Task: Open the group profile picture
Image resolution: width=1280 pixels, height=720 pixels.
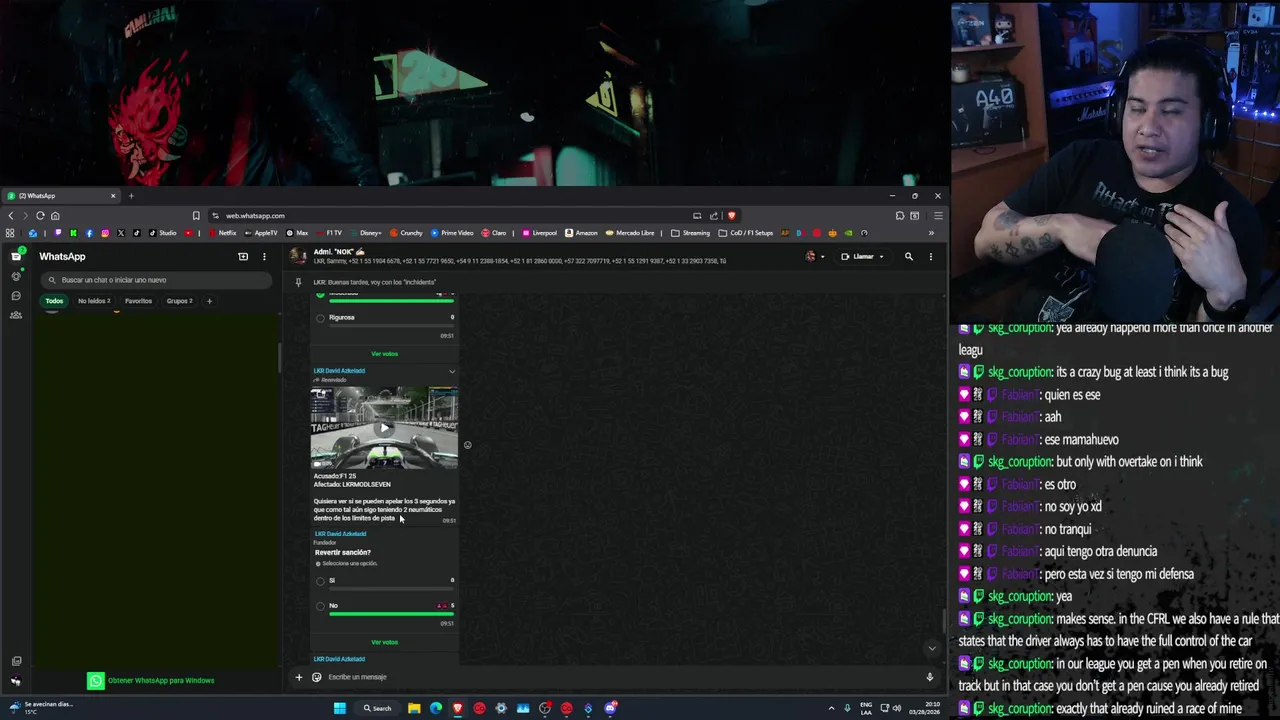Action: click(x=298, y=256)
